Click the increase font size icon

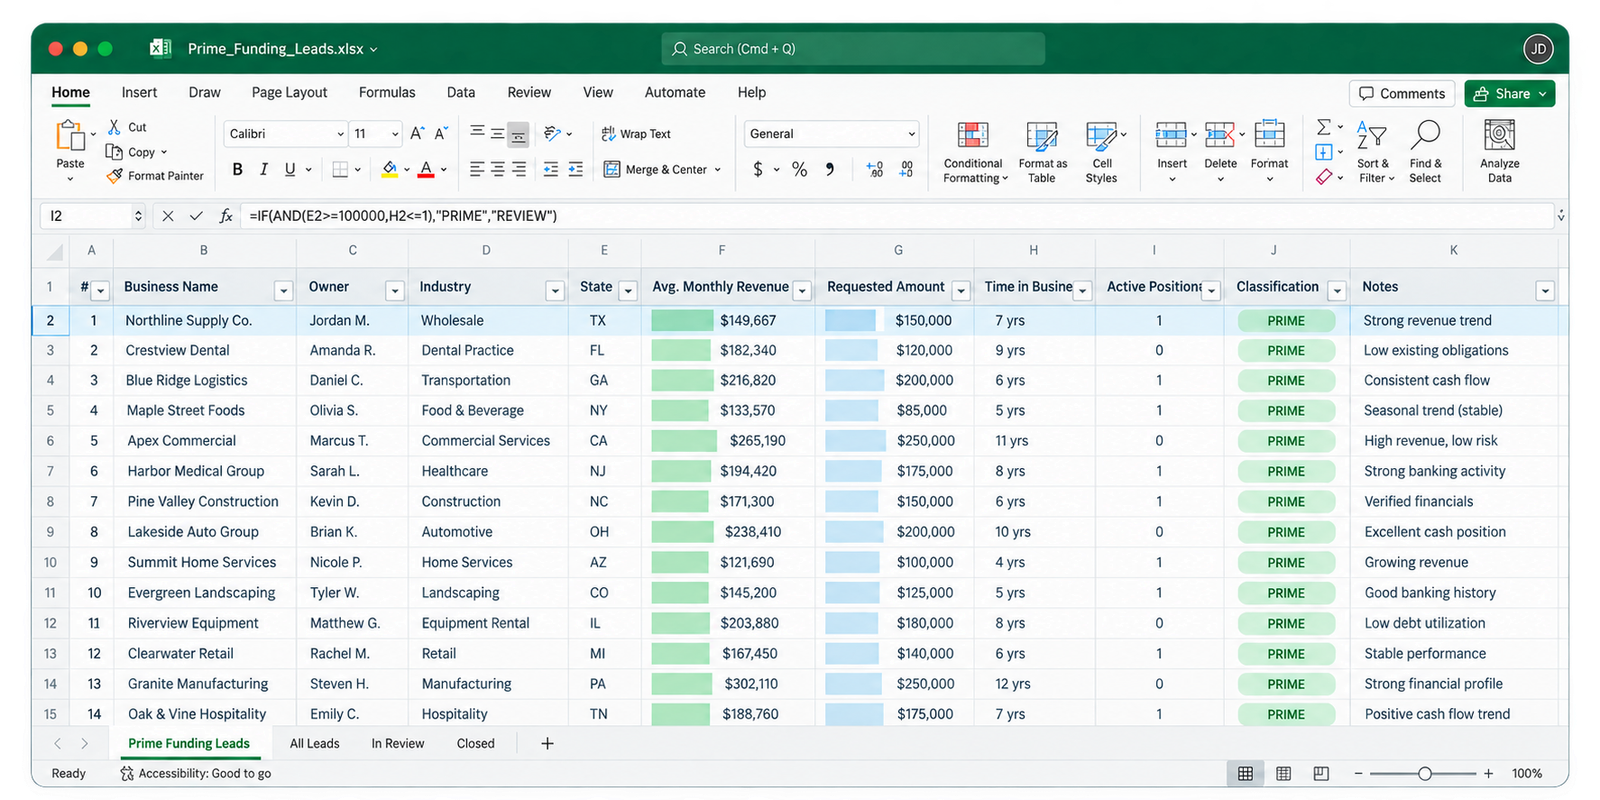coord(417,133)
